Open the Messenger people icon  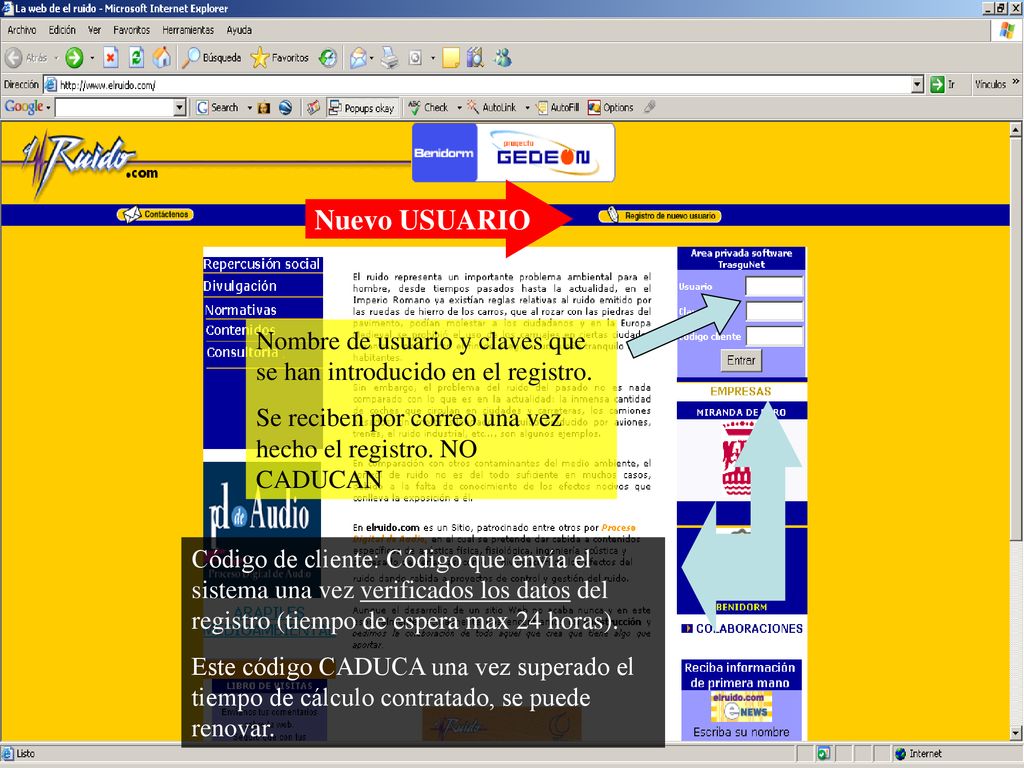502,58
